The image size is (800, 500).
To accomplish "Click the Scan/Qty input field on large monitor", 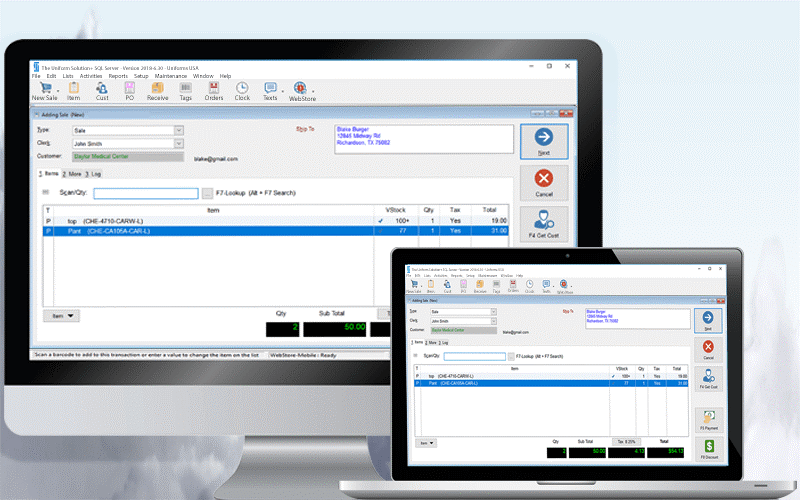I will coord(146,193).
